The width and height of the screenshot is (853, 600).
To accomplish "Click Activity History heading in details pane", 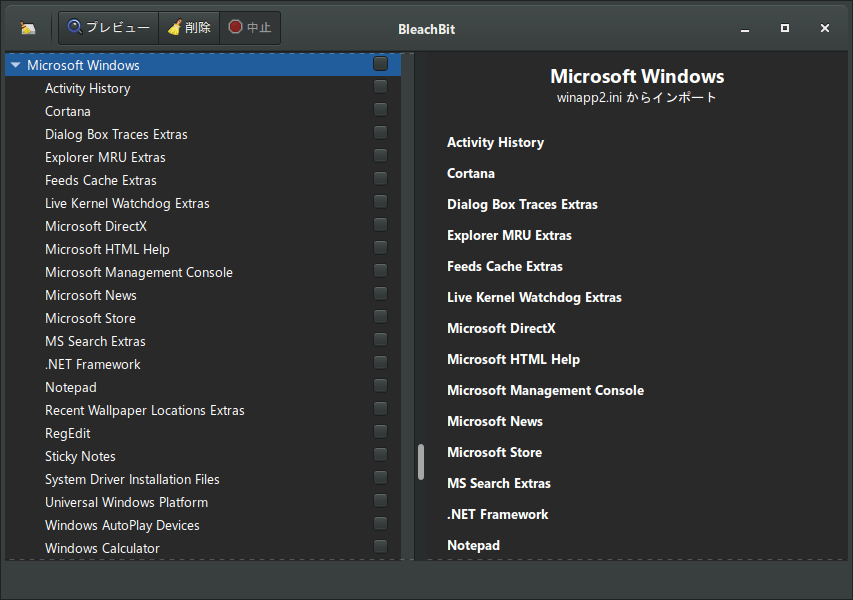I will [495, 143].
